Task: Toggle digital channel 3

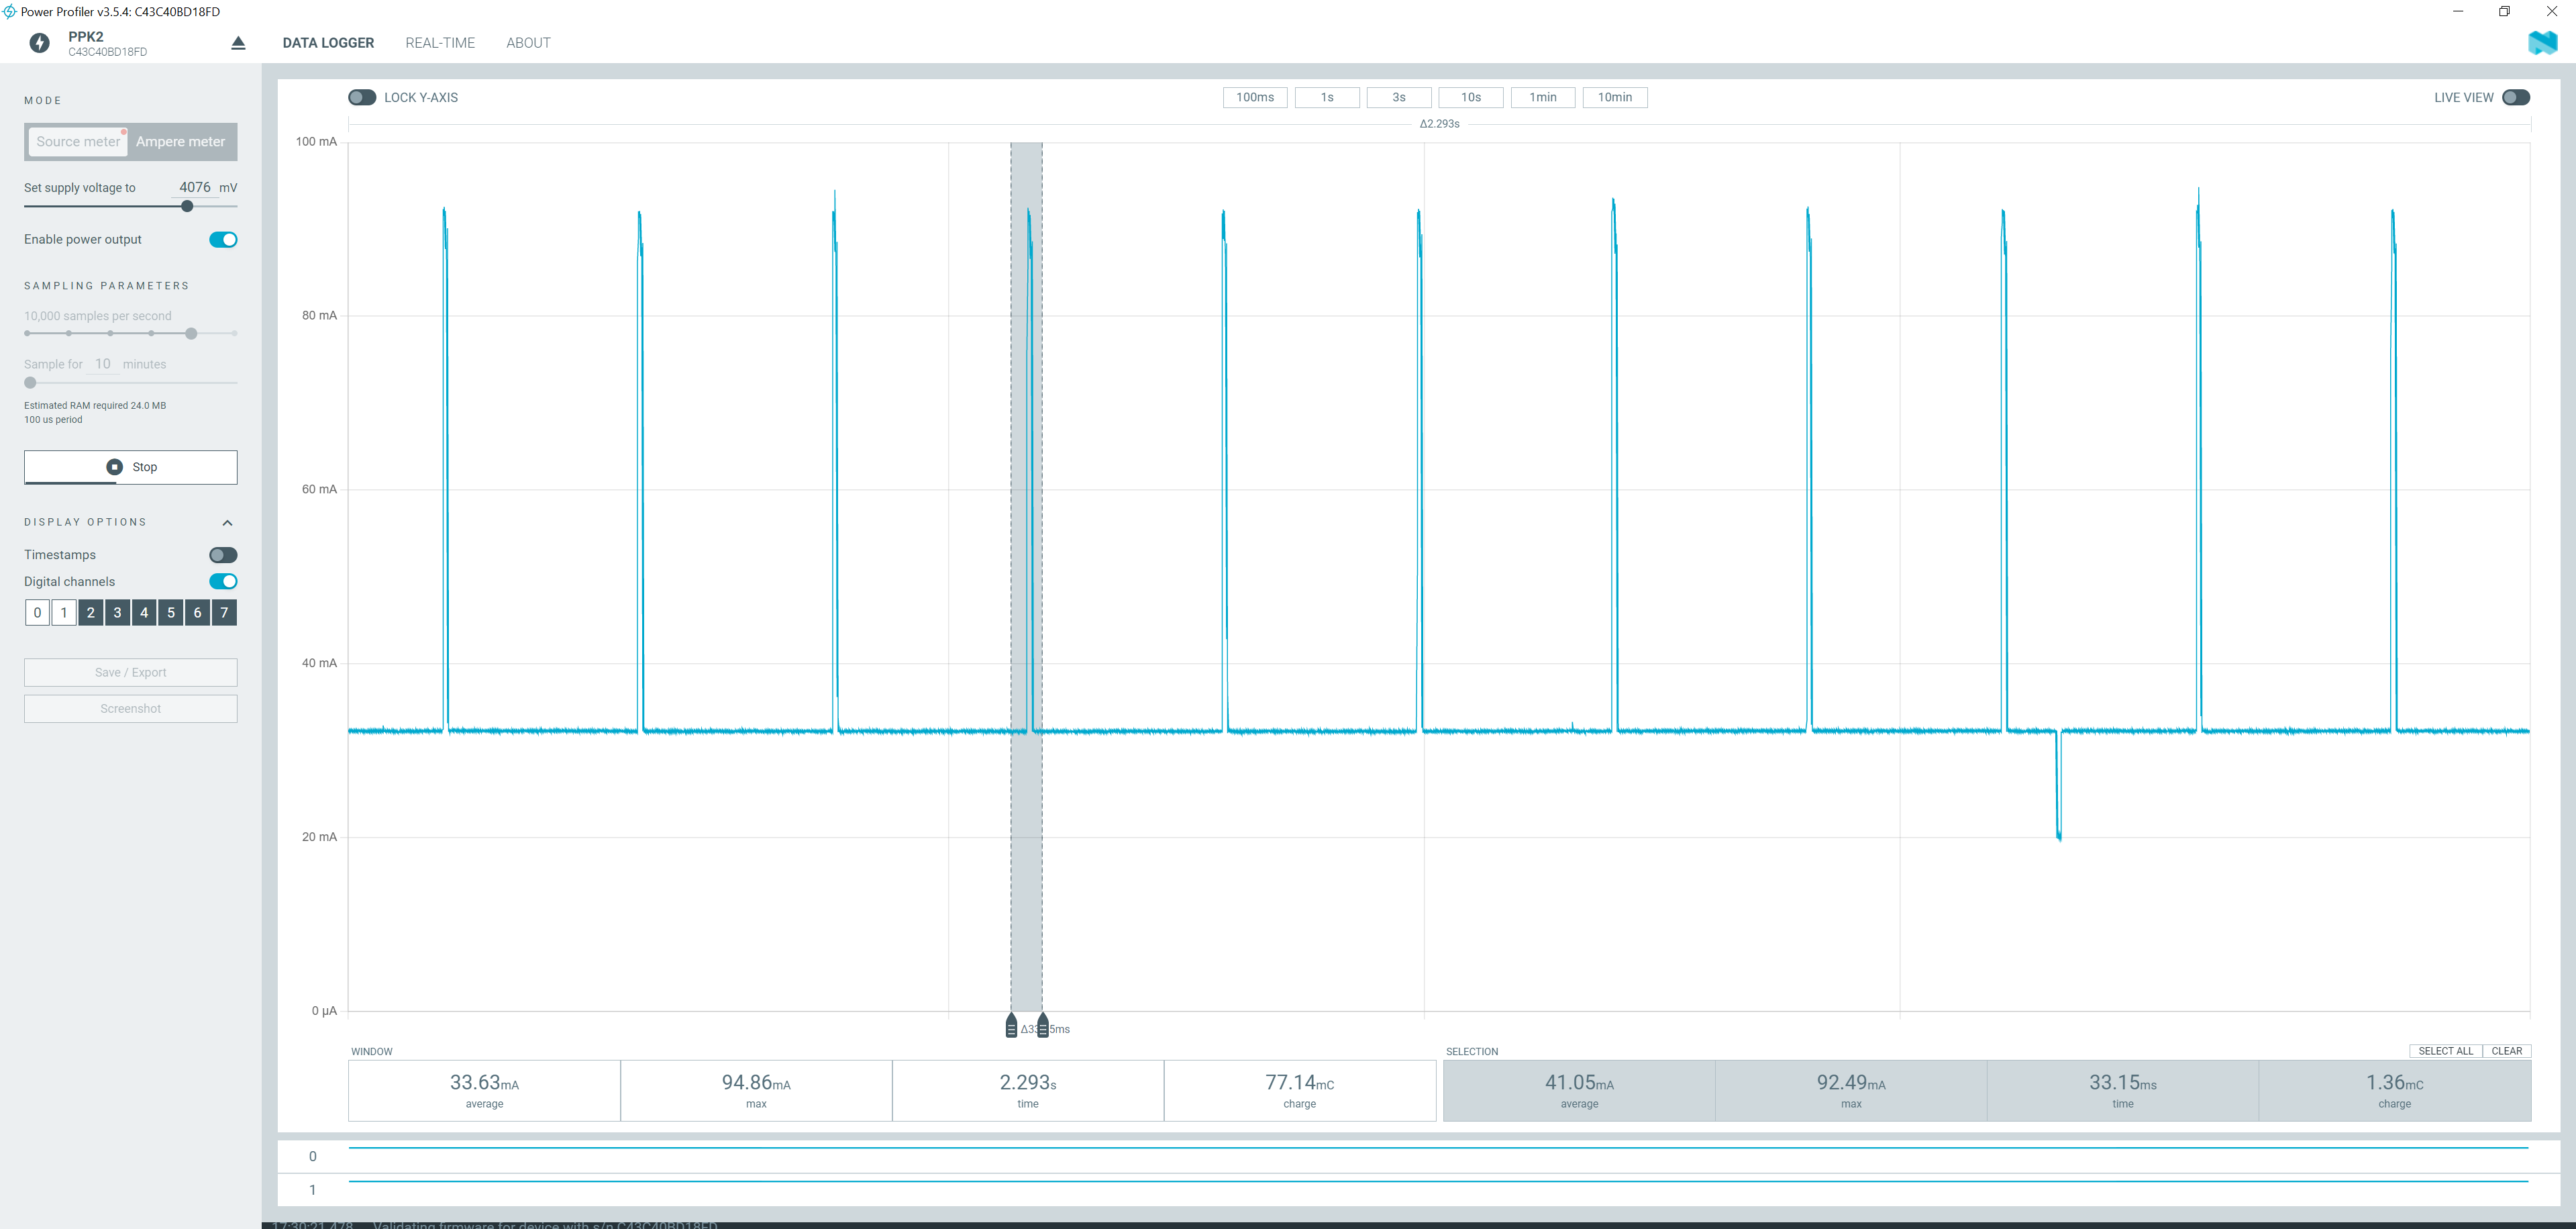Action: click(x=117, y=613)
